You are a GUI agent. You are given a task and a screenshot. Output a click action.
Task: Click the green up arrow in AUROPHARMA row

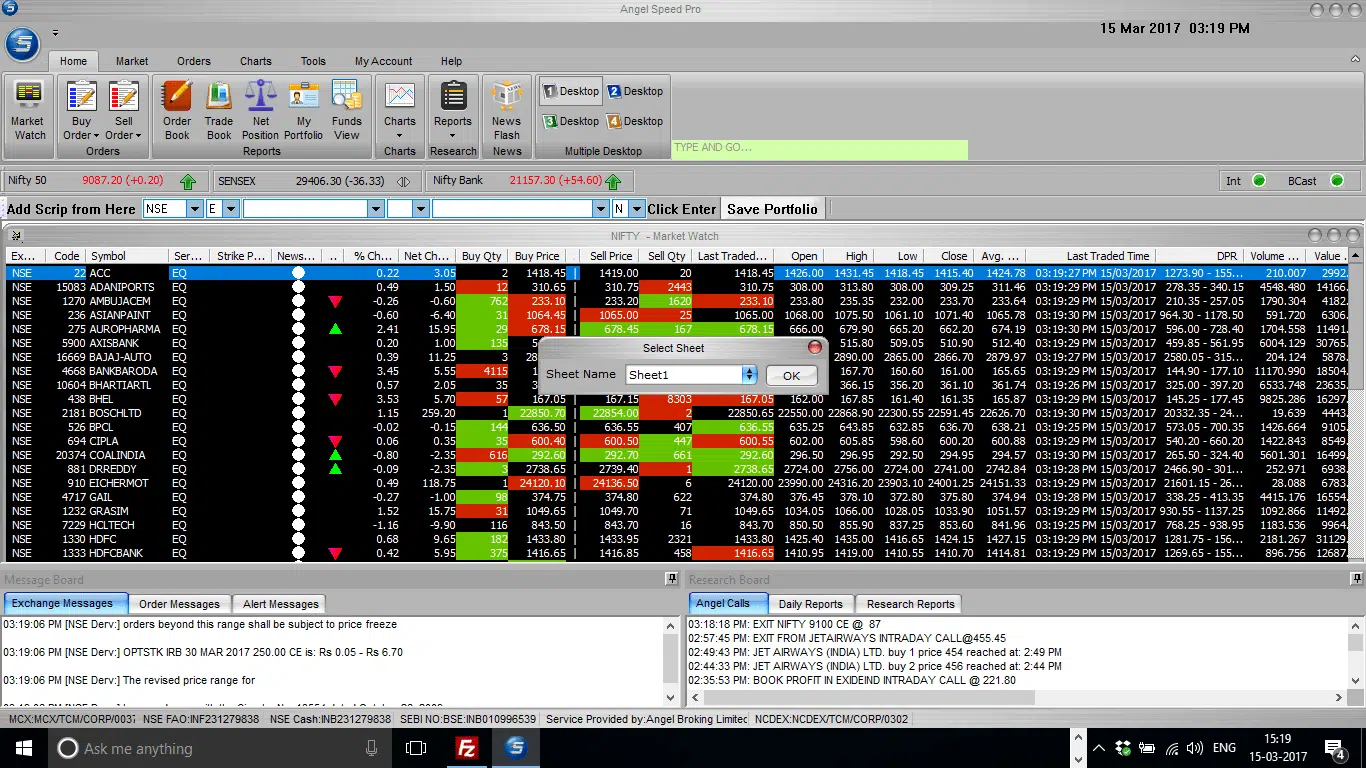point(335,329)
